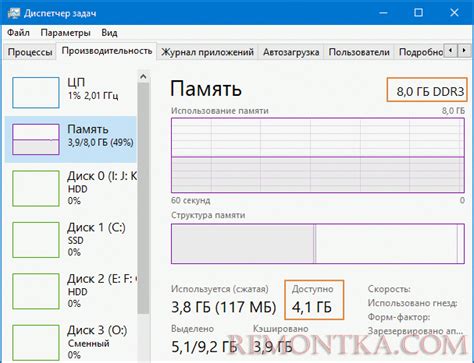Open the Параметры menu

coord(65,33)
